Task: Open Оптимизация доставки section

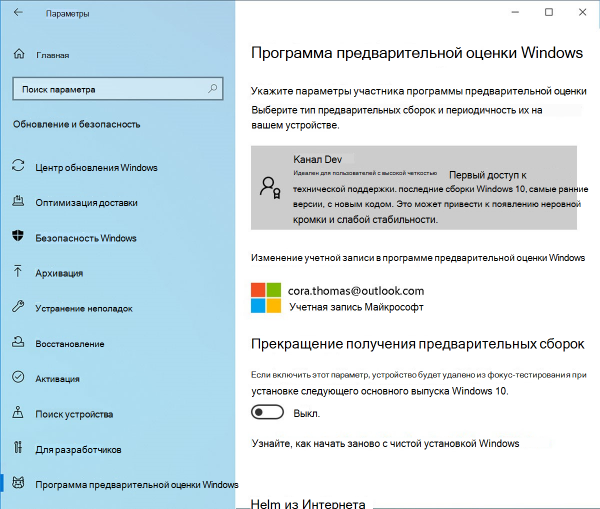Action: click(86, 203)
